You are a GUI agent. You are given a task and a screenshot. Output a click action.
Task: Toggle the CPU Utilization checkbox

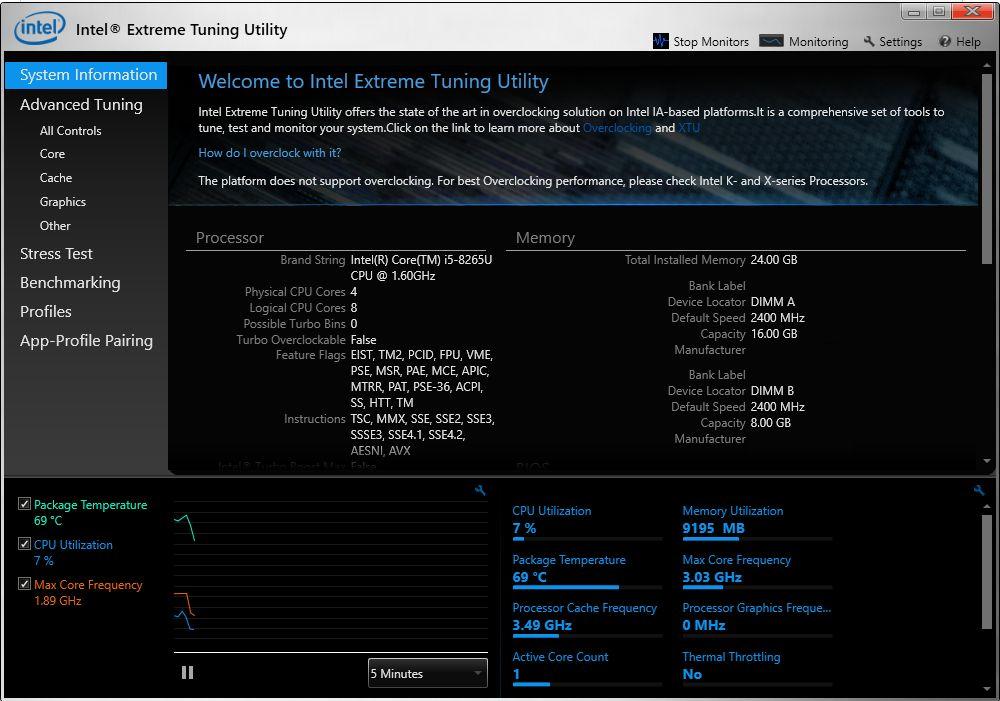(24, 544)
